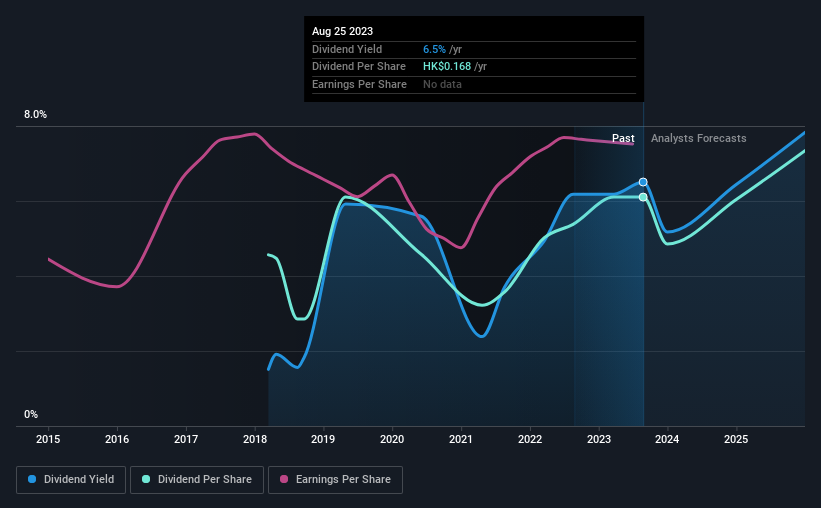Click the Aug 25 2023 tooltip date
The image size is (821, 508).
[342, 31]
